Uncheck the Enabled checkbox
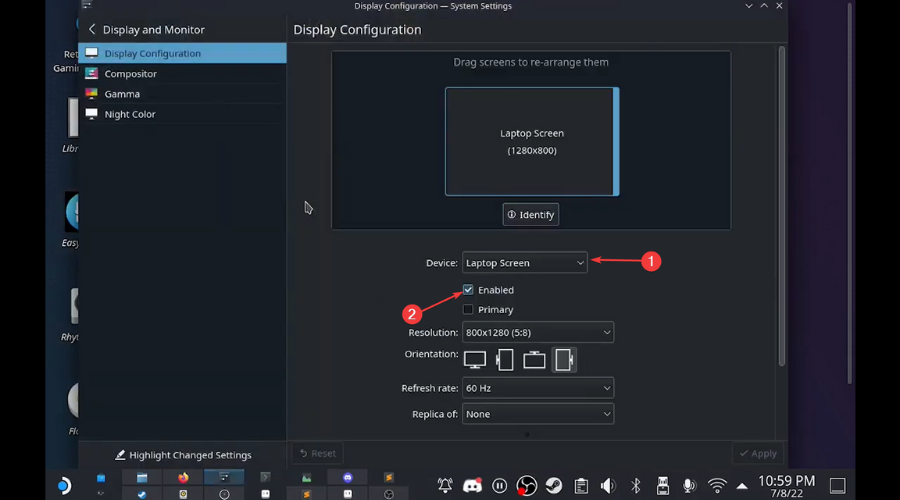The height and width of the screenshot is (500, 900). point(468,289)
